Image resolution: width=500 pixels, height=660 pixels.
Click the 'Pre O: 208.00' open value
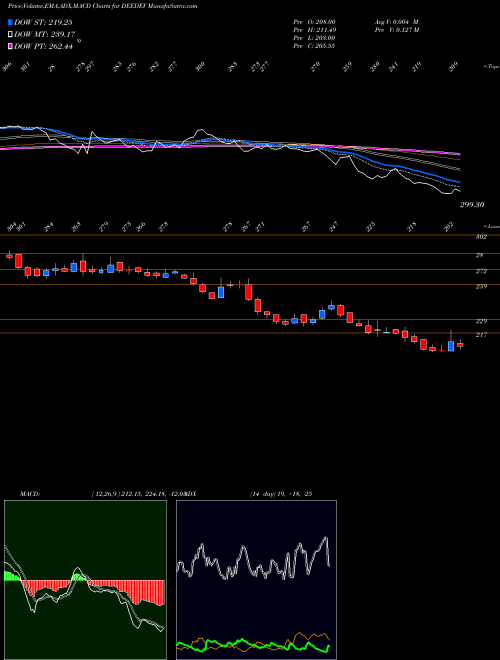pos(314,21)
